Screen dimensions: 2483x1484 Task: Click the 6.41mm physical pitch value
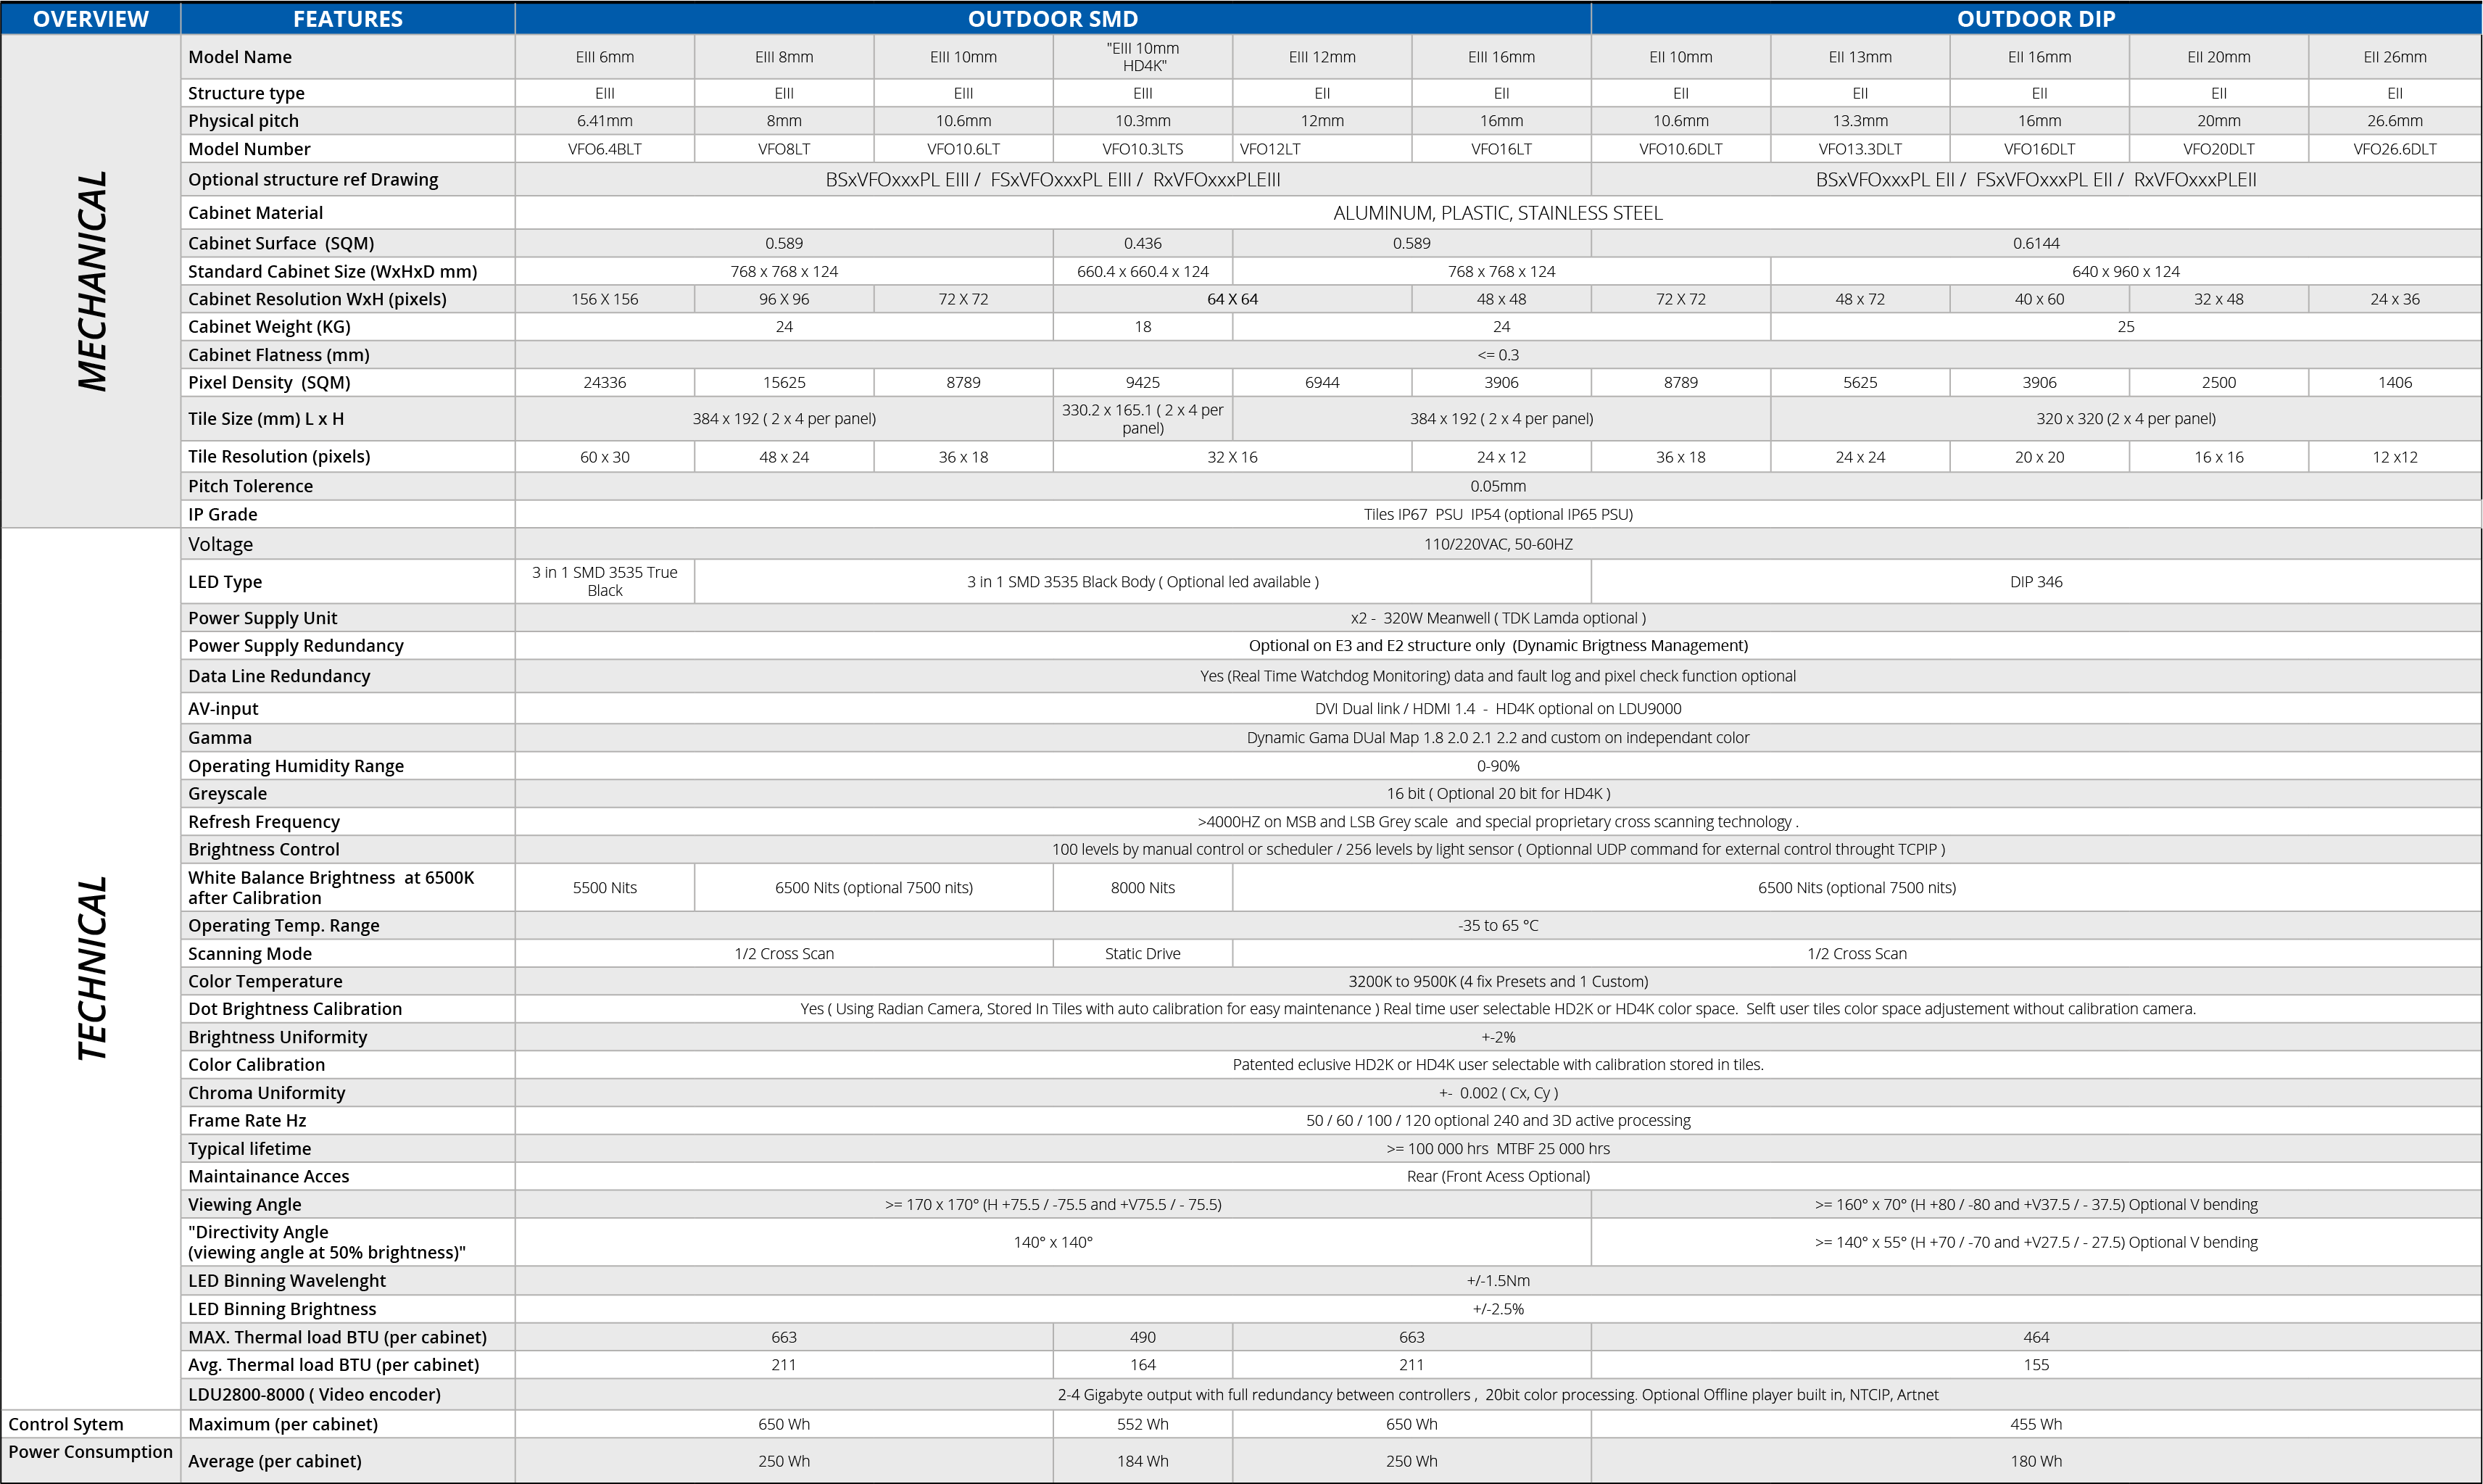[605, 121]
